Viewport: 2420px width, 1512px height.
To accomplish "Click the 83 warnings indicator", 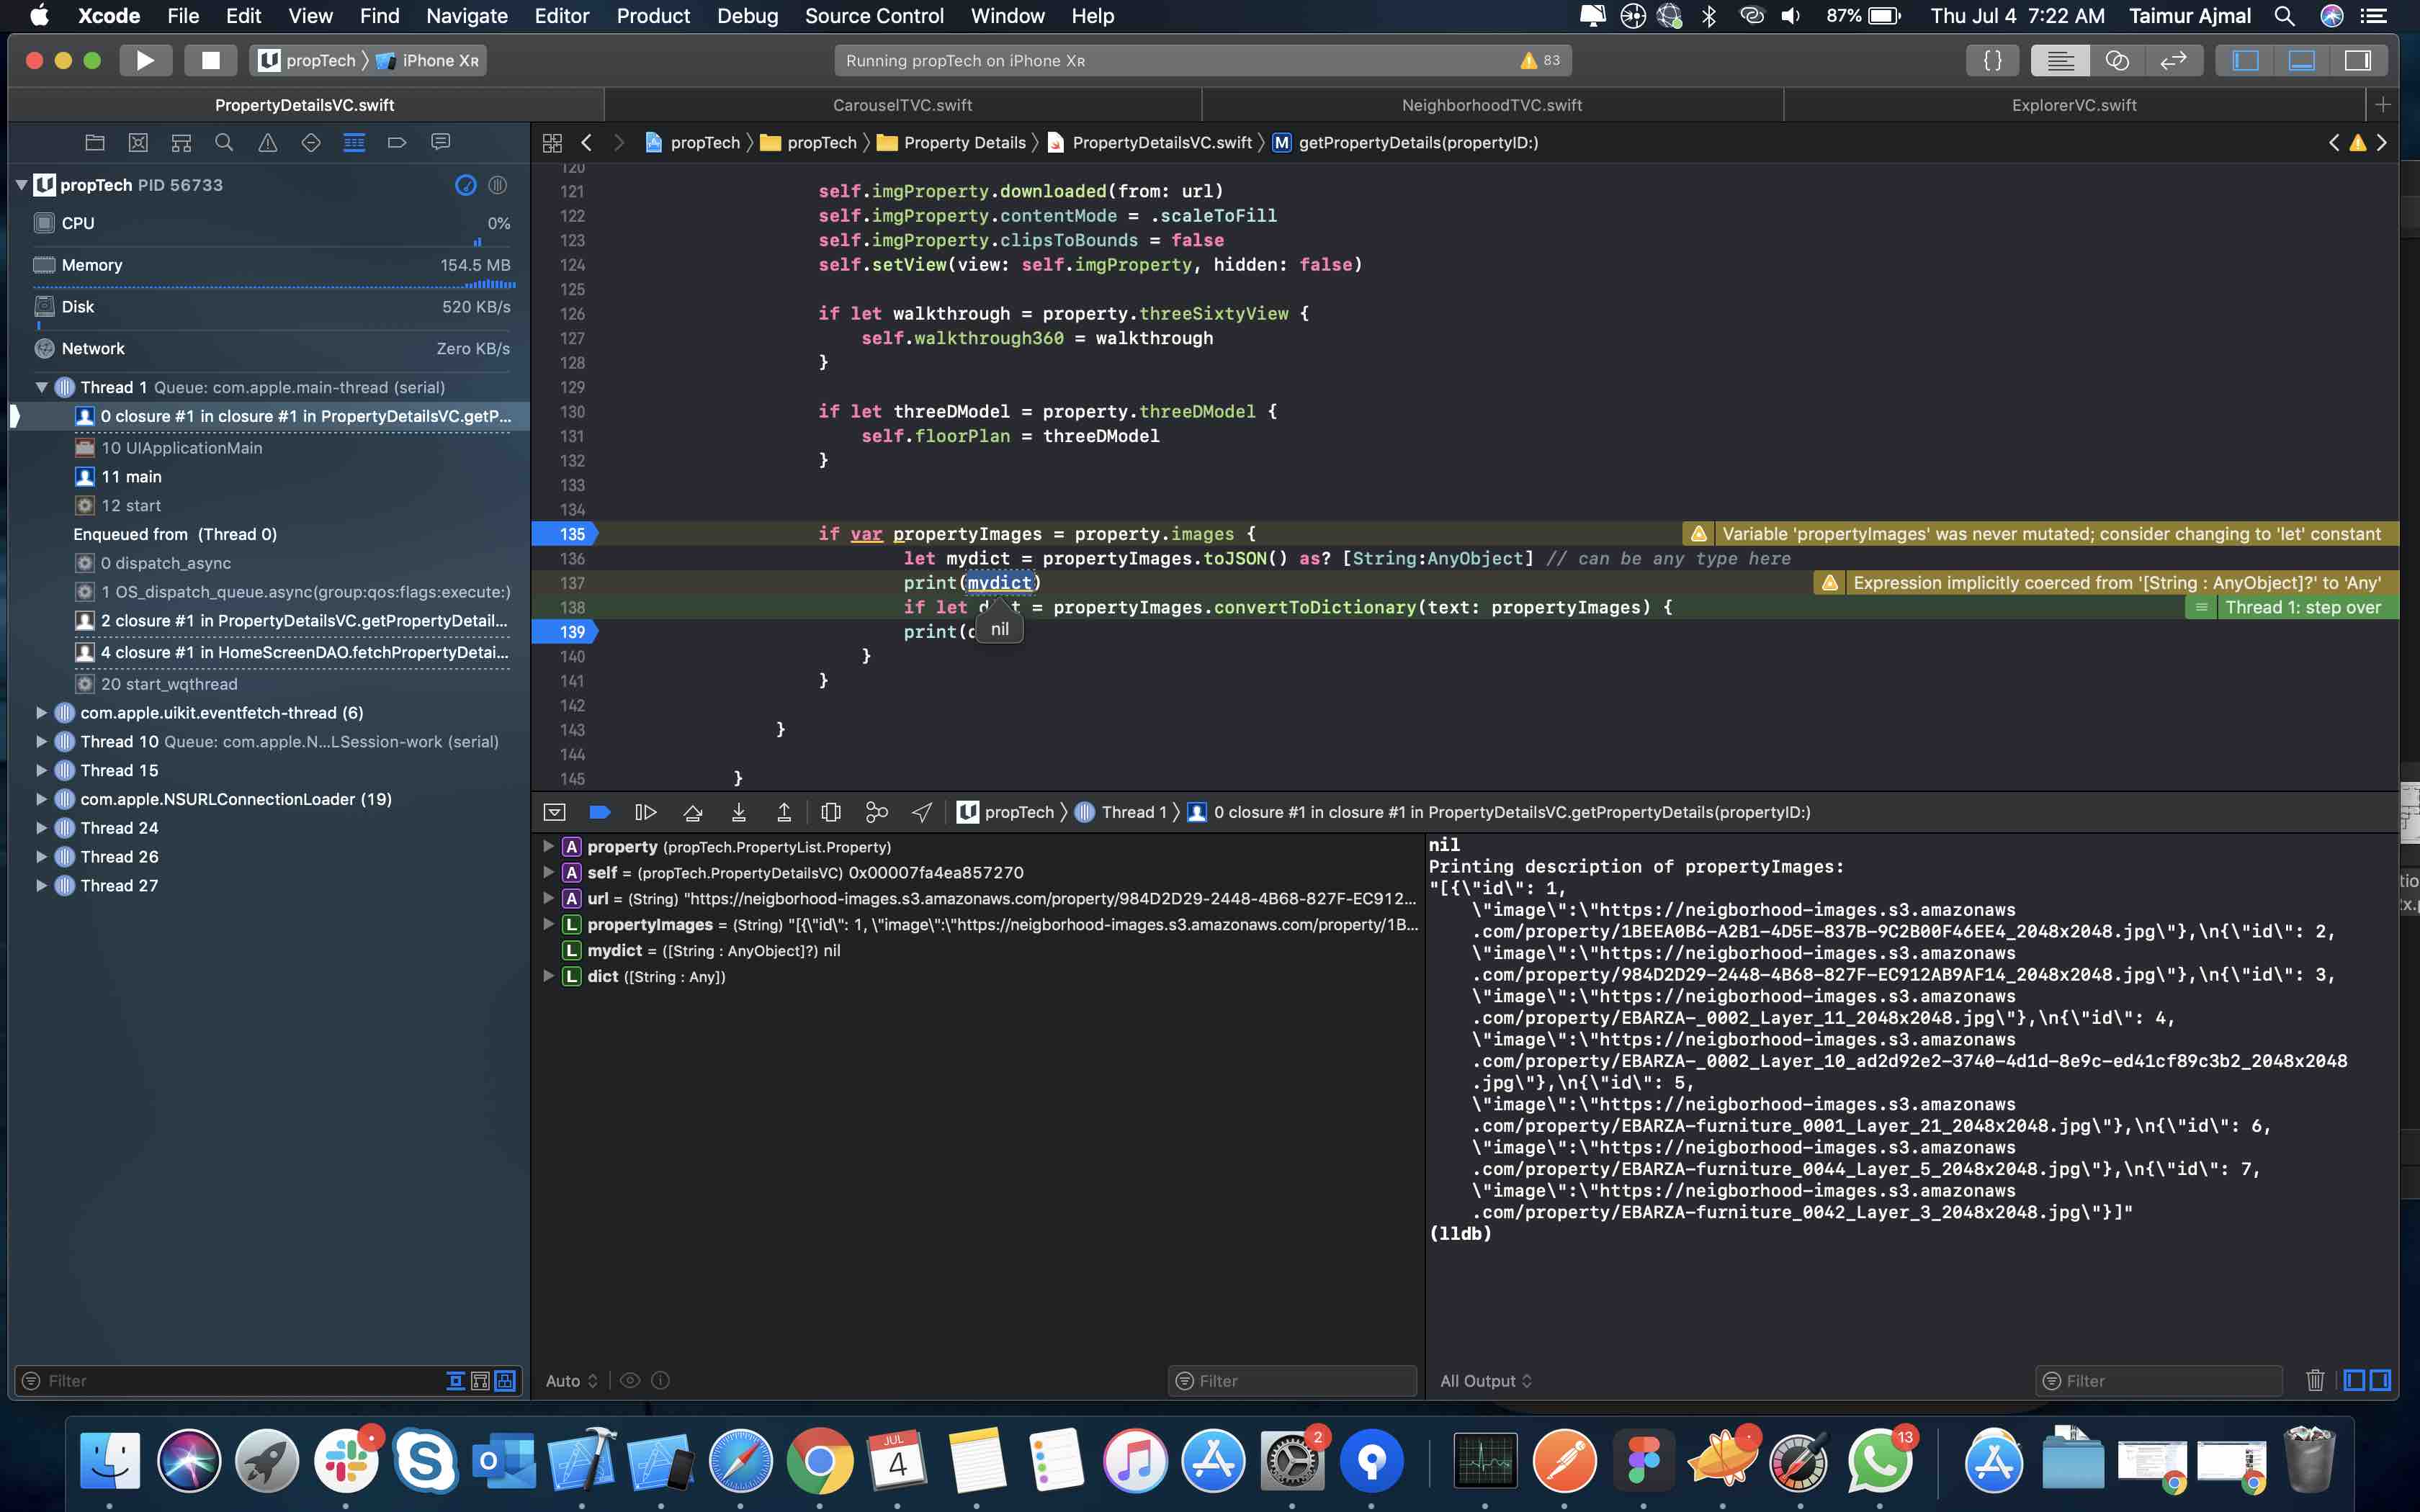I will pyautogui.click(x=1540, y=60).
